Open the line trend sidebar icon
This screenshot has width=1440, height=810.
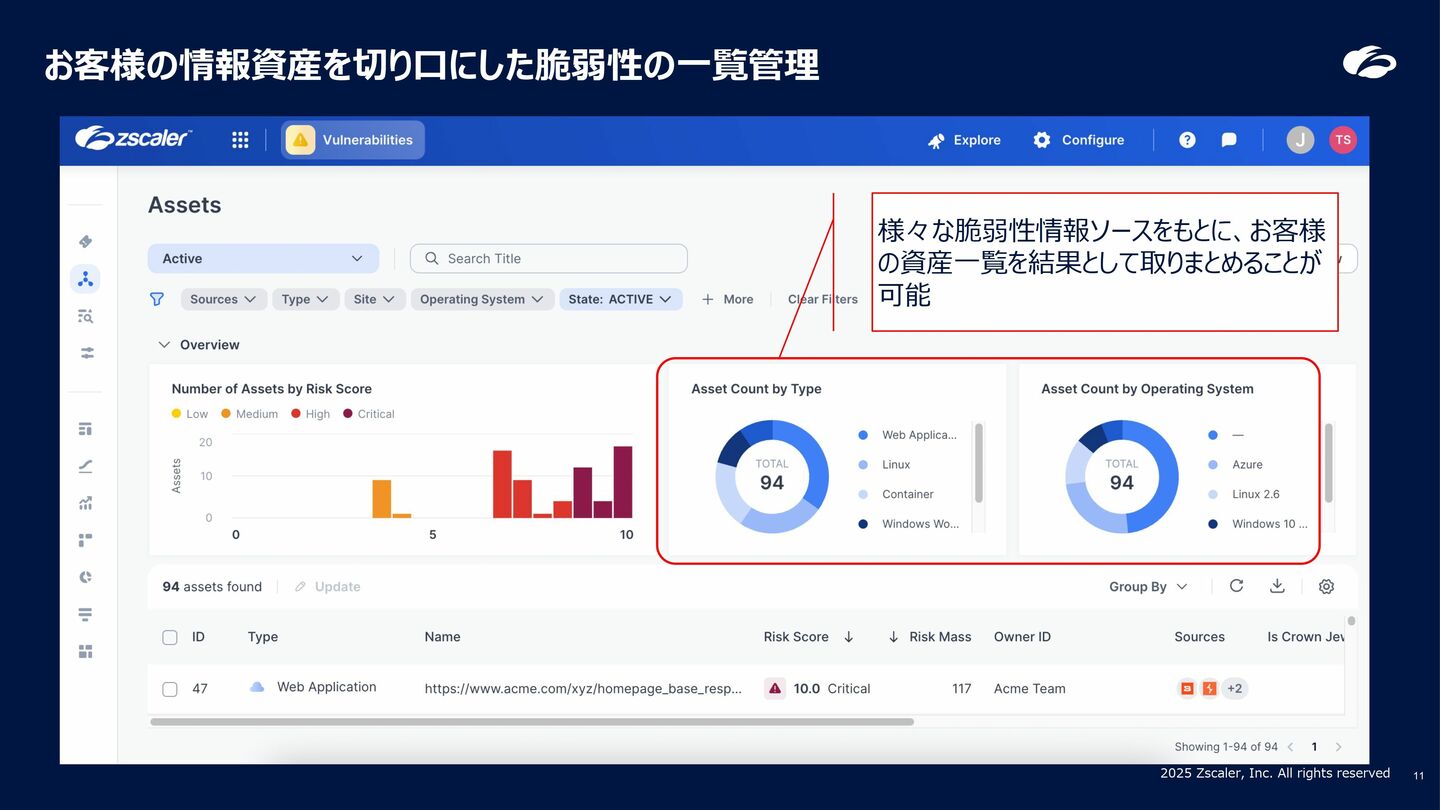pos(86,466)
